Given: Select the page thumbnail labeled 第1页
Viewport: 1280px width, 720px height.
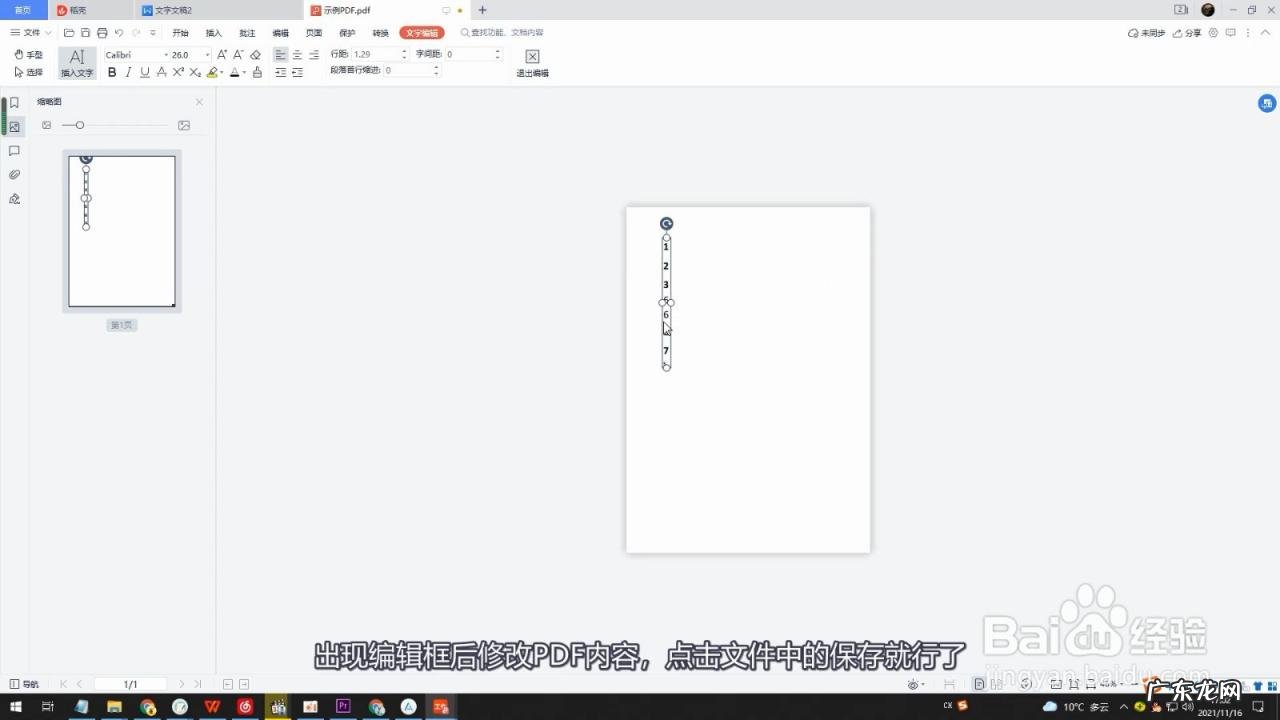Looking at the screenshot, I should [x=121, y=231].
